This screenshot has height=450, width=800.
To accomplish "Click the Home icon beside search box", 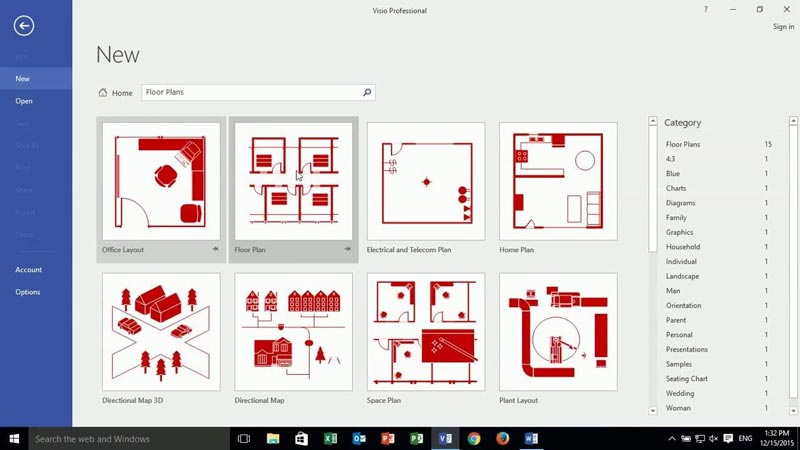I will (x=103, y=92).
